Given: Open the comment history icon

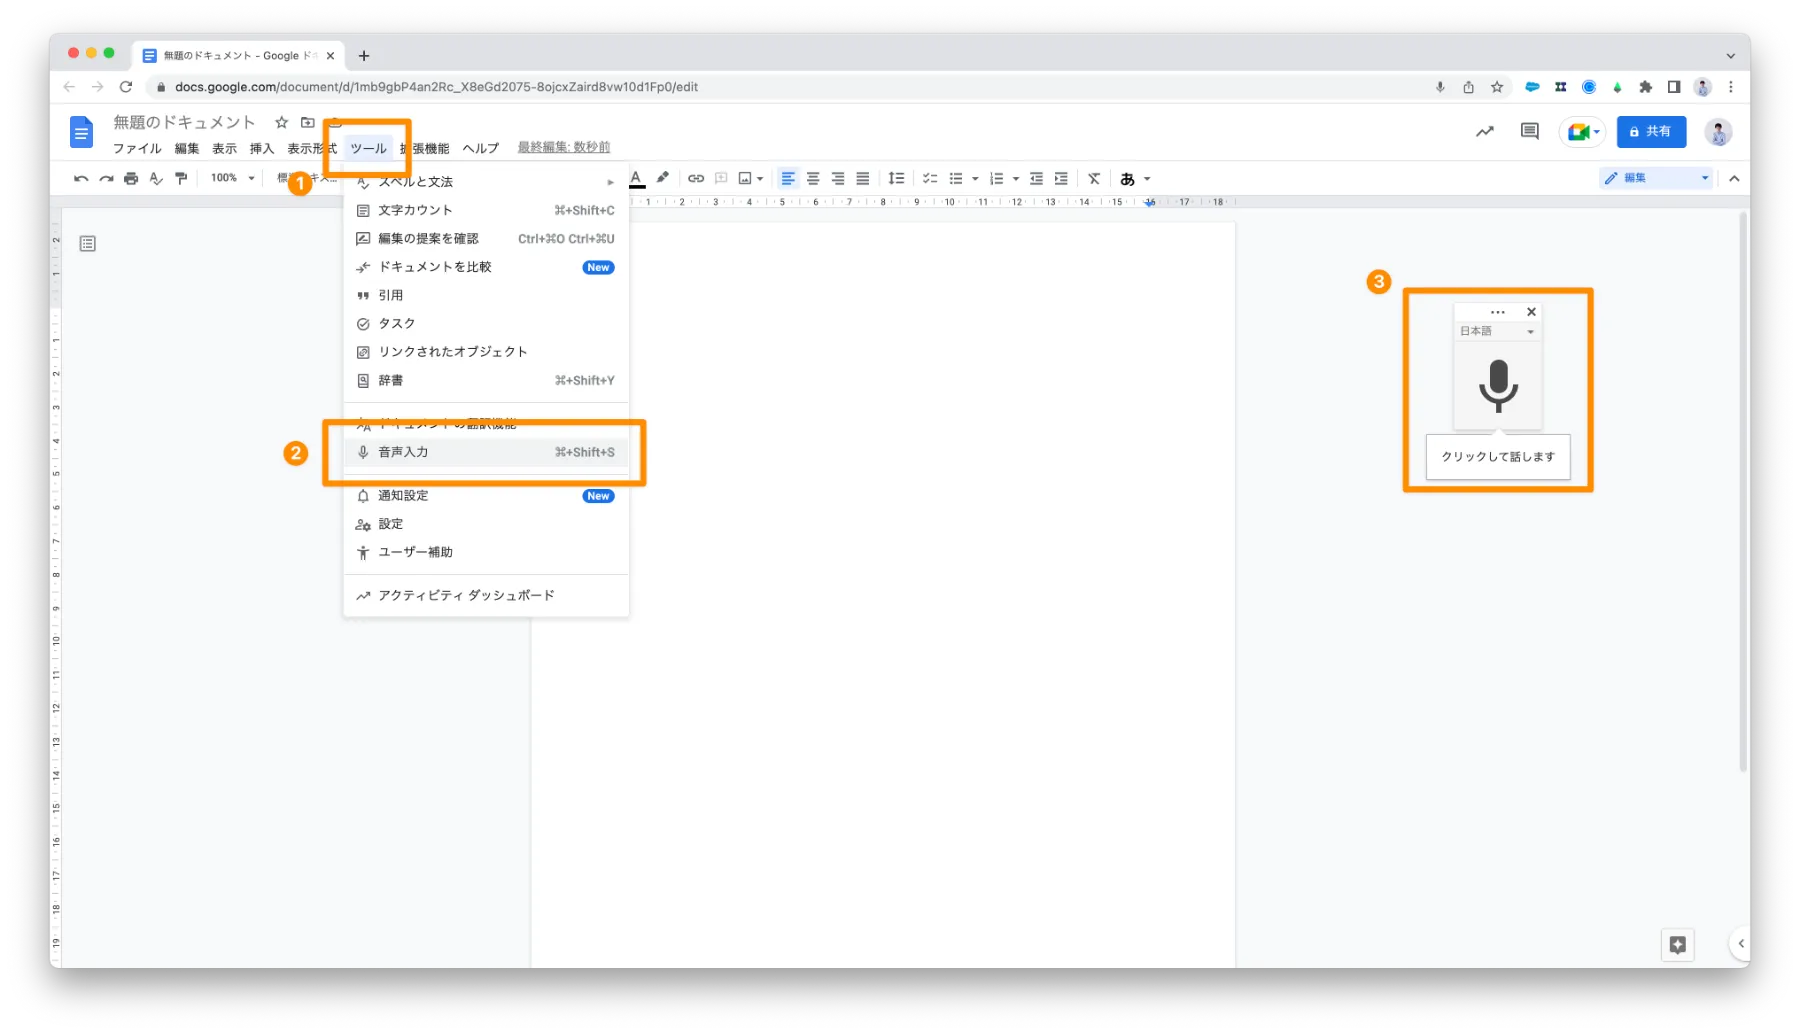Looking at the screenshot, I should [x=1529, y=132].
